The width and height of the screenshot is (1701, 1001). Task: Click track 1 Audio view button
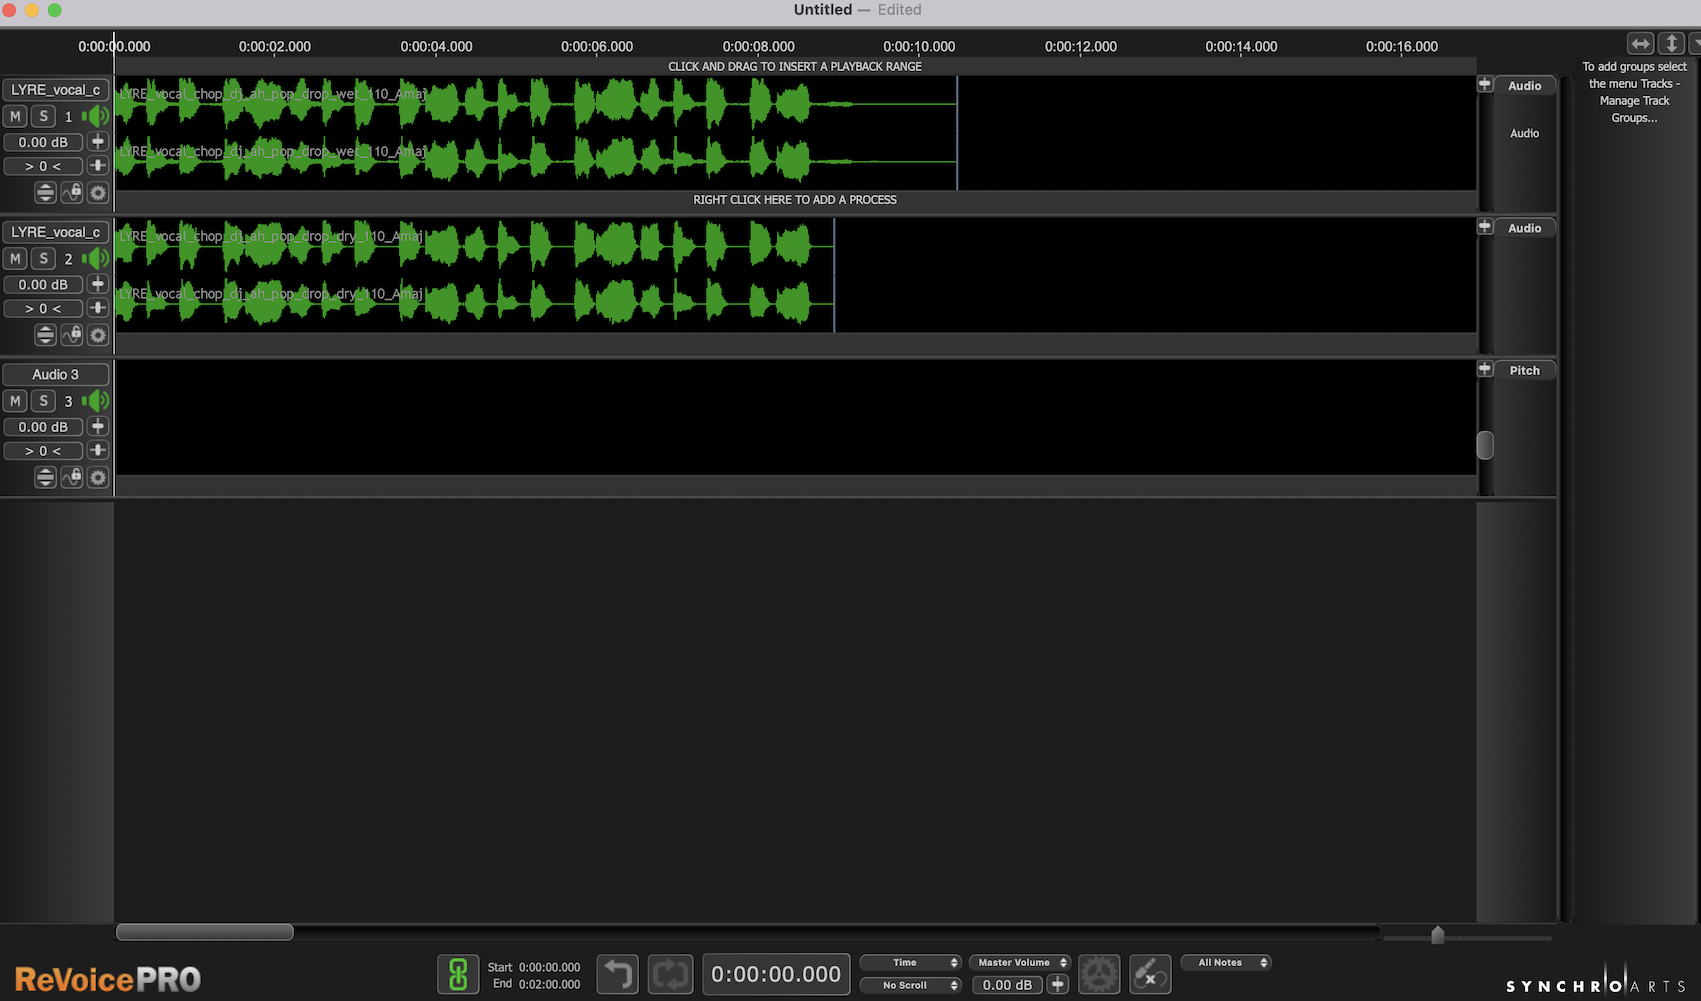pyautogui.click(x=1525, y=86)
